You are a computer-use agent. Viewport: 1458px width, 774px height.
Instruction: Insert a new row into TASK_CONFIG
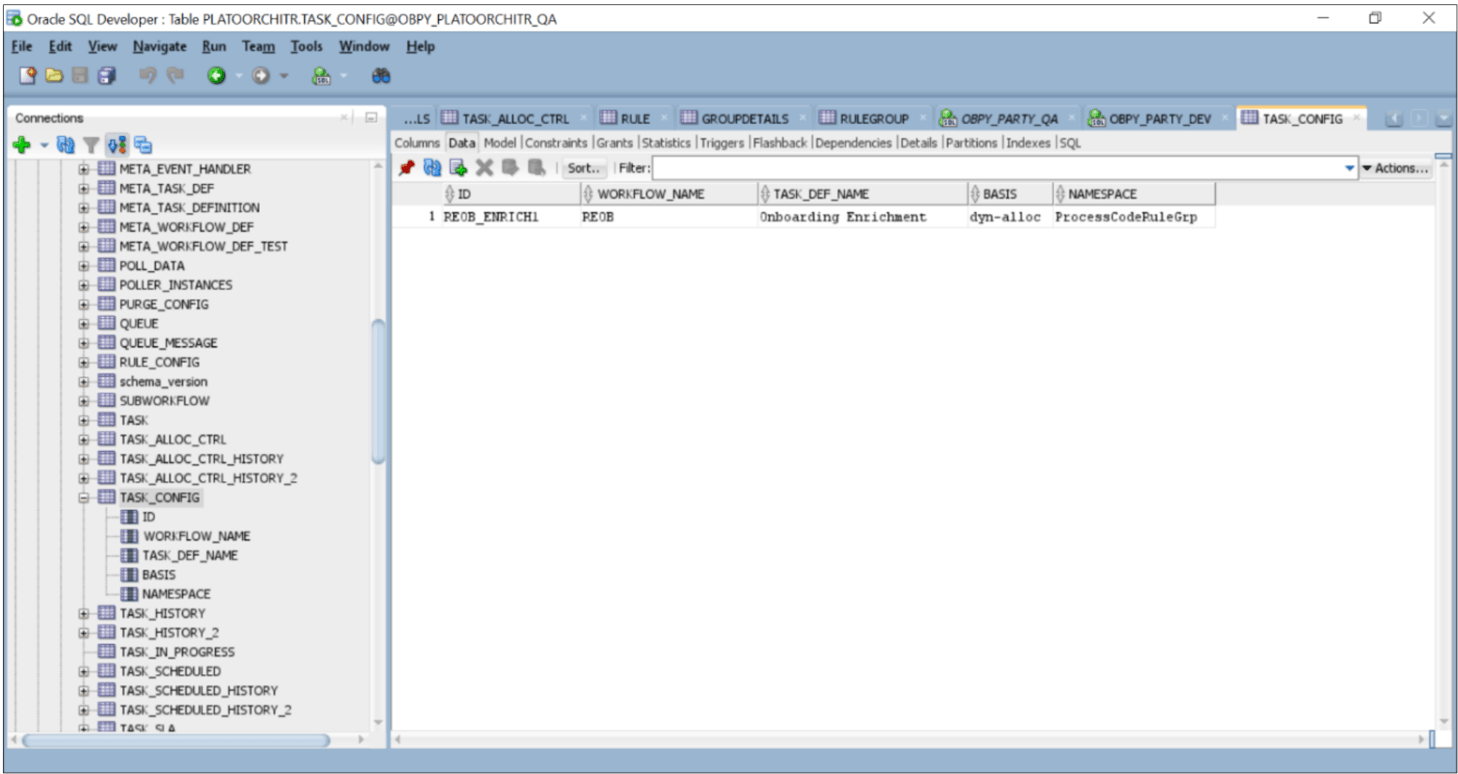coord(458,168)
